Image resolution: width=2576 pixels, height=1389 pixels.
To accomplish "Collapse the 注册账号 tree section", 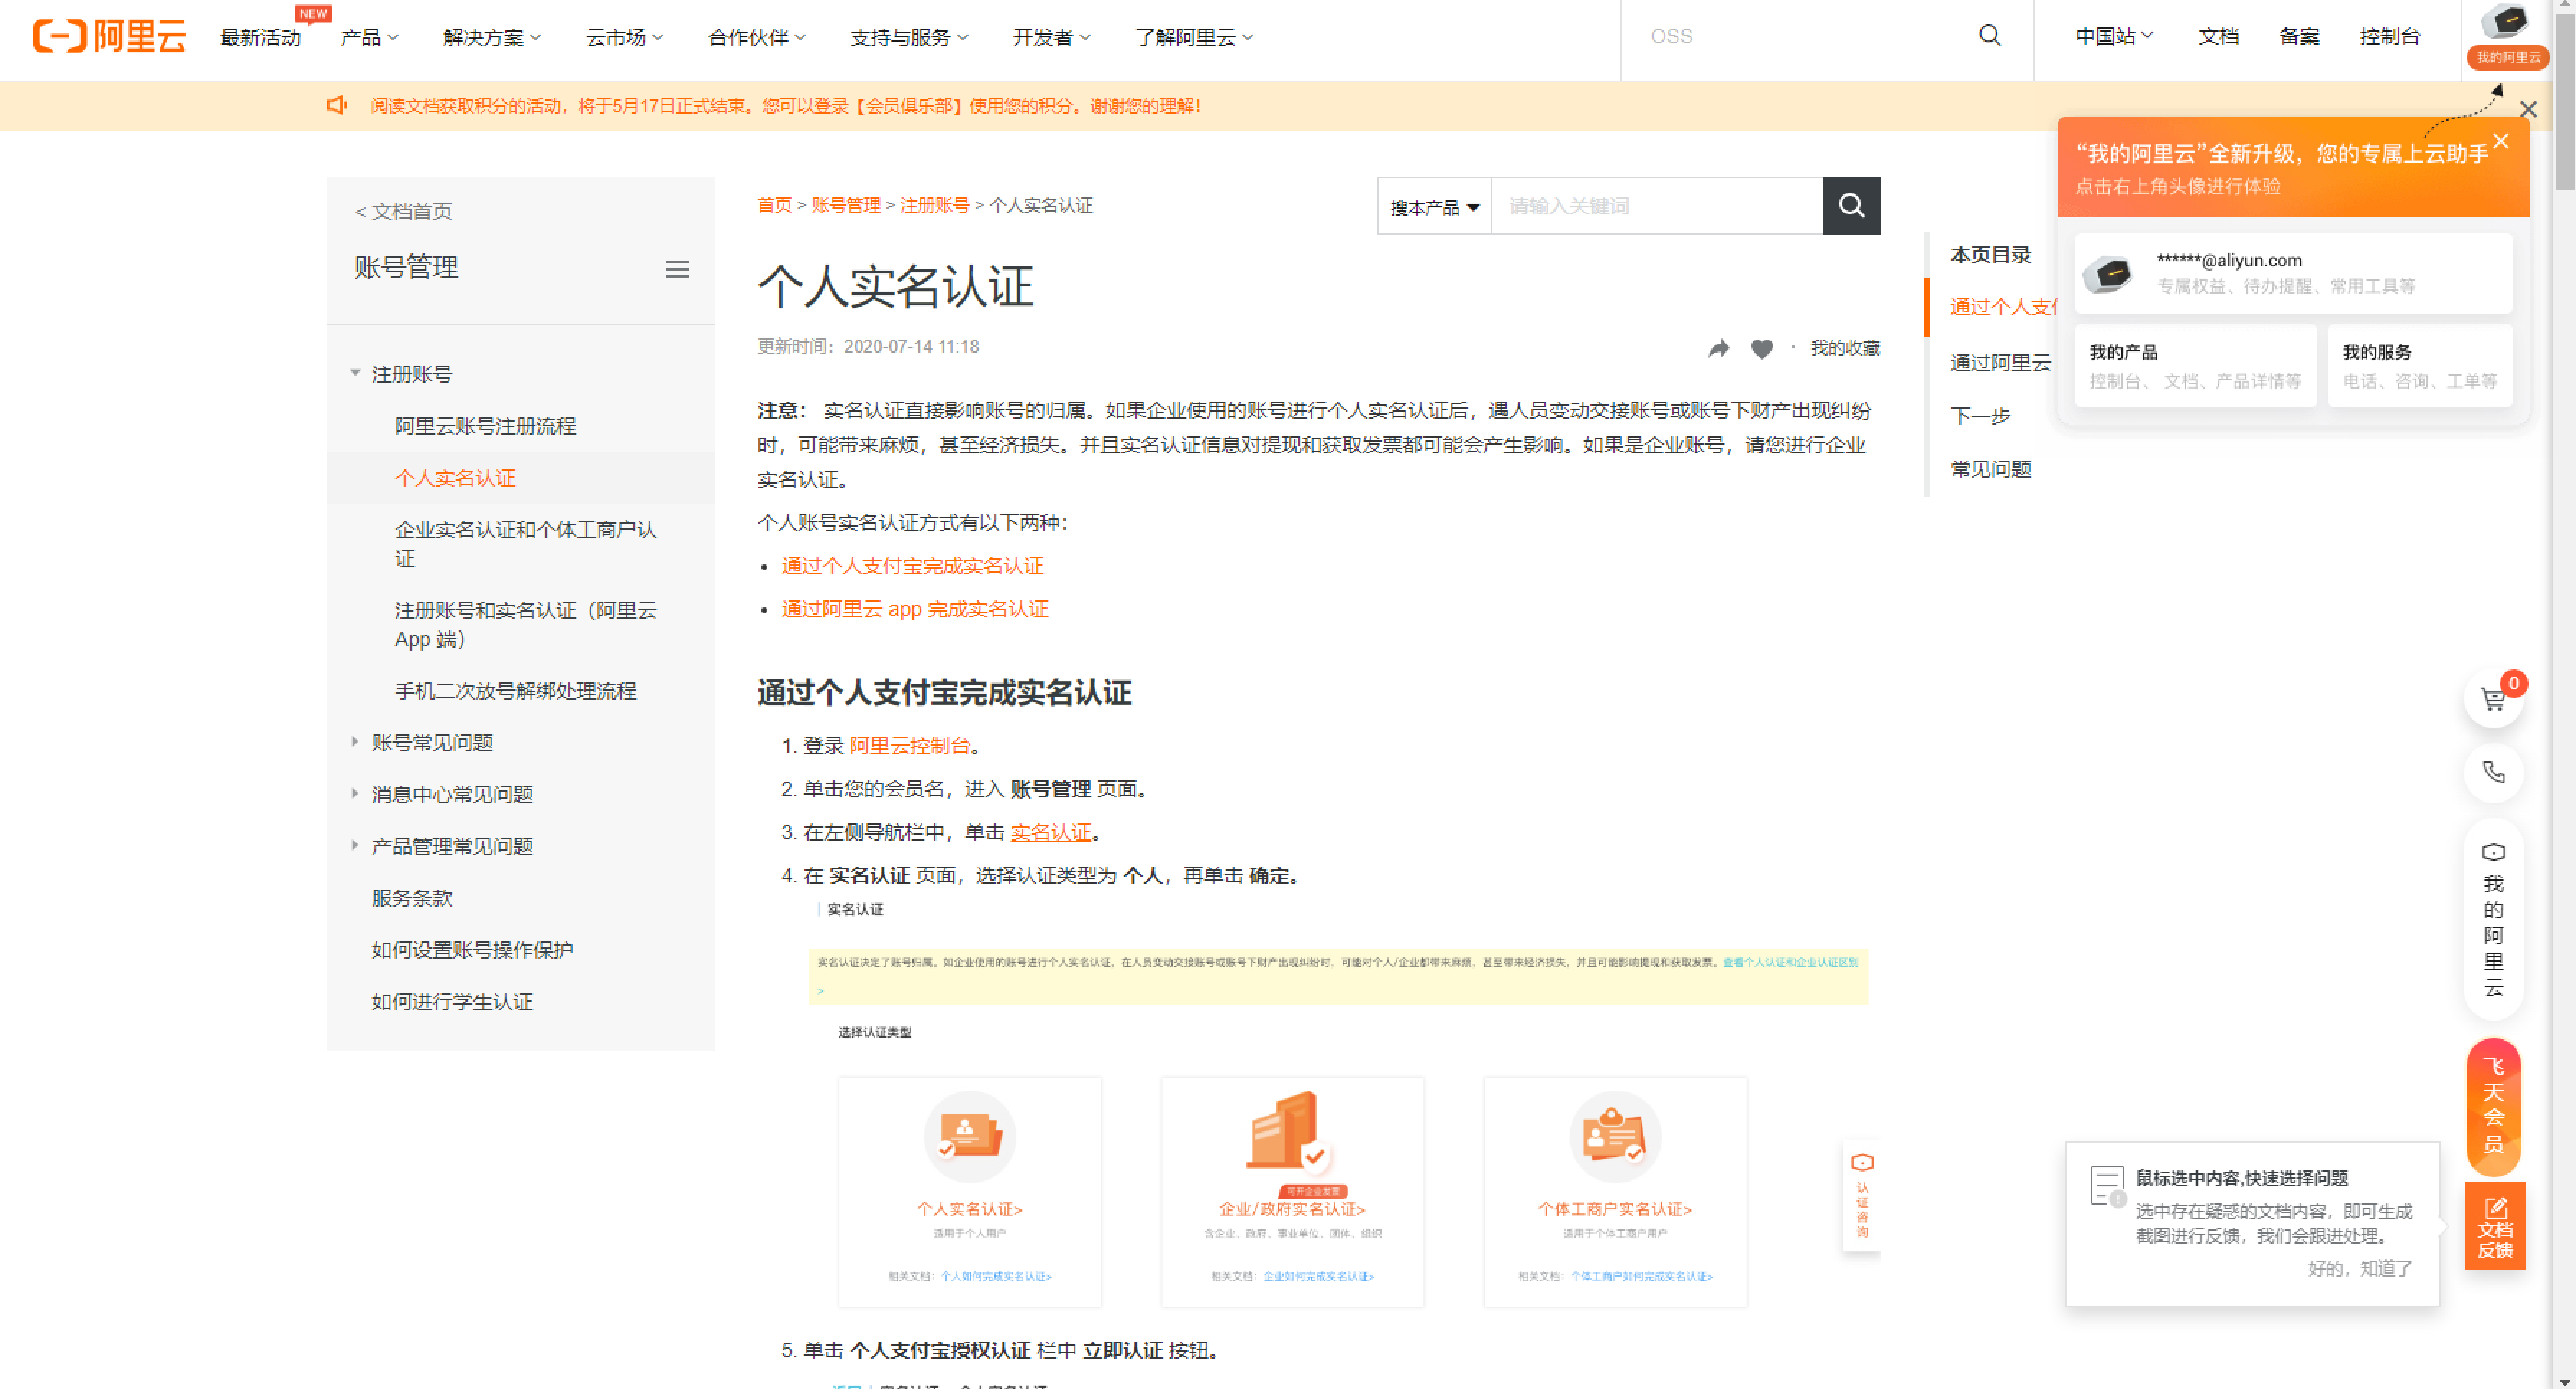I will coord(355,373).
